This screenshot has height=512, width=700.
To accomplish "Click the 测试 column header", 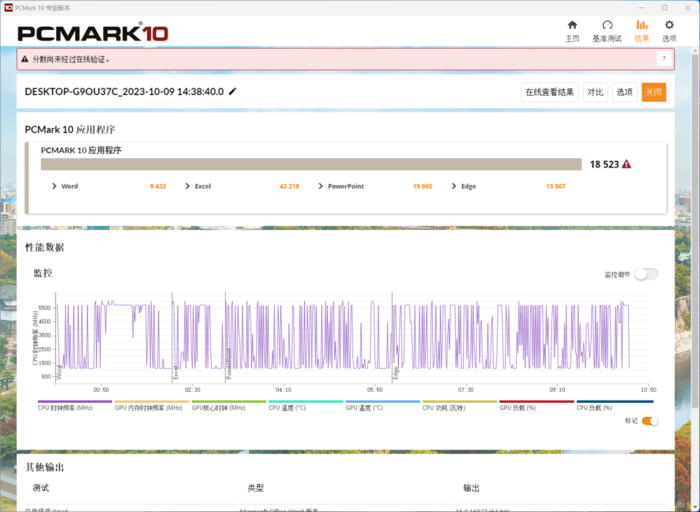I will point(41,488).
